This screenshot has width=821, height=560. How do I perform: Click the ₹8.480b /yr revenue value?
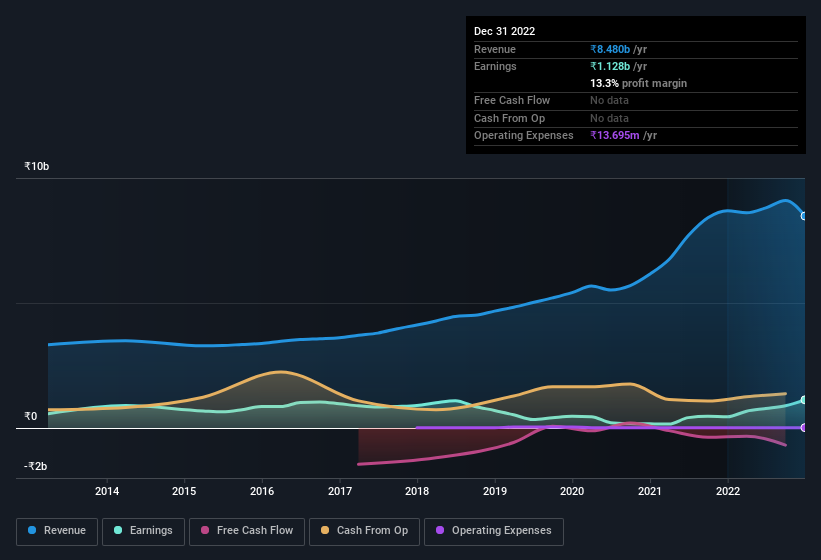(x=618, y=49)
